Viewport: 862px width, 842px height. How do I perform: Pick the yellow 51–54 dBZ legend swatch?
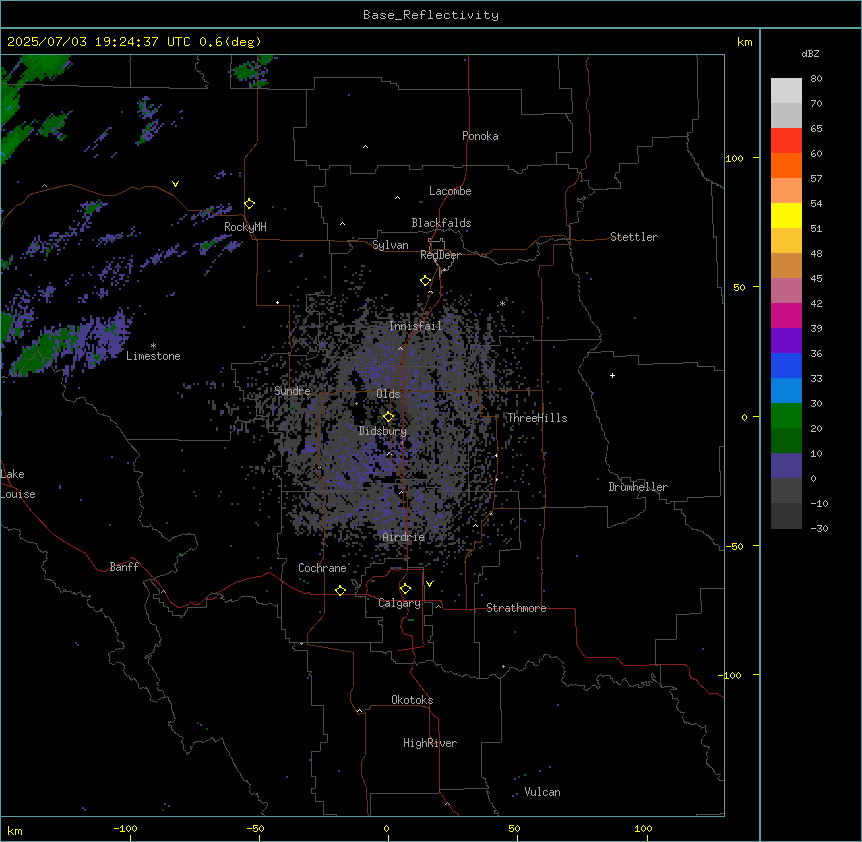(786, 215)
